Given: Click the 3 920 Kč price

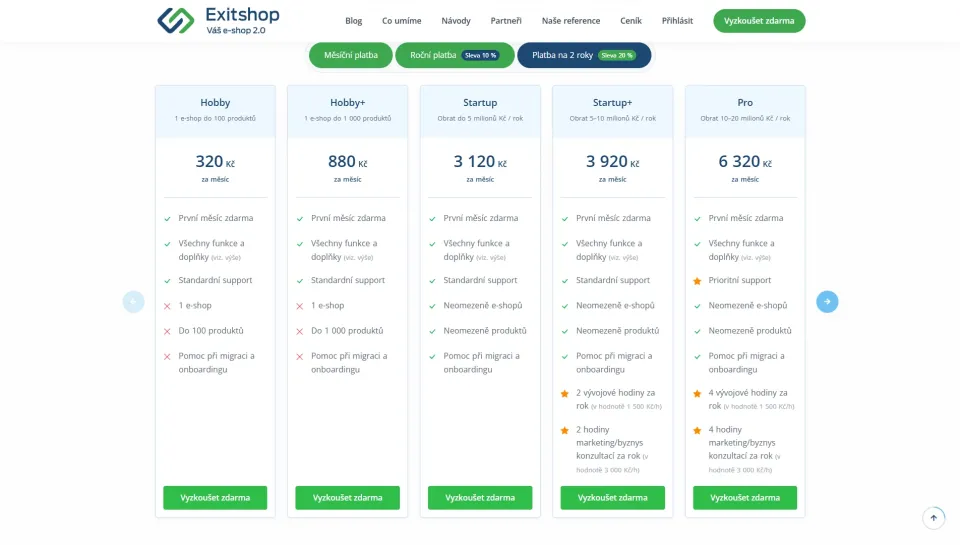Looking at the screenshot, I should 612,162.
